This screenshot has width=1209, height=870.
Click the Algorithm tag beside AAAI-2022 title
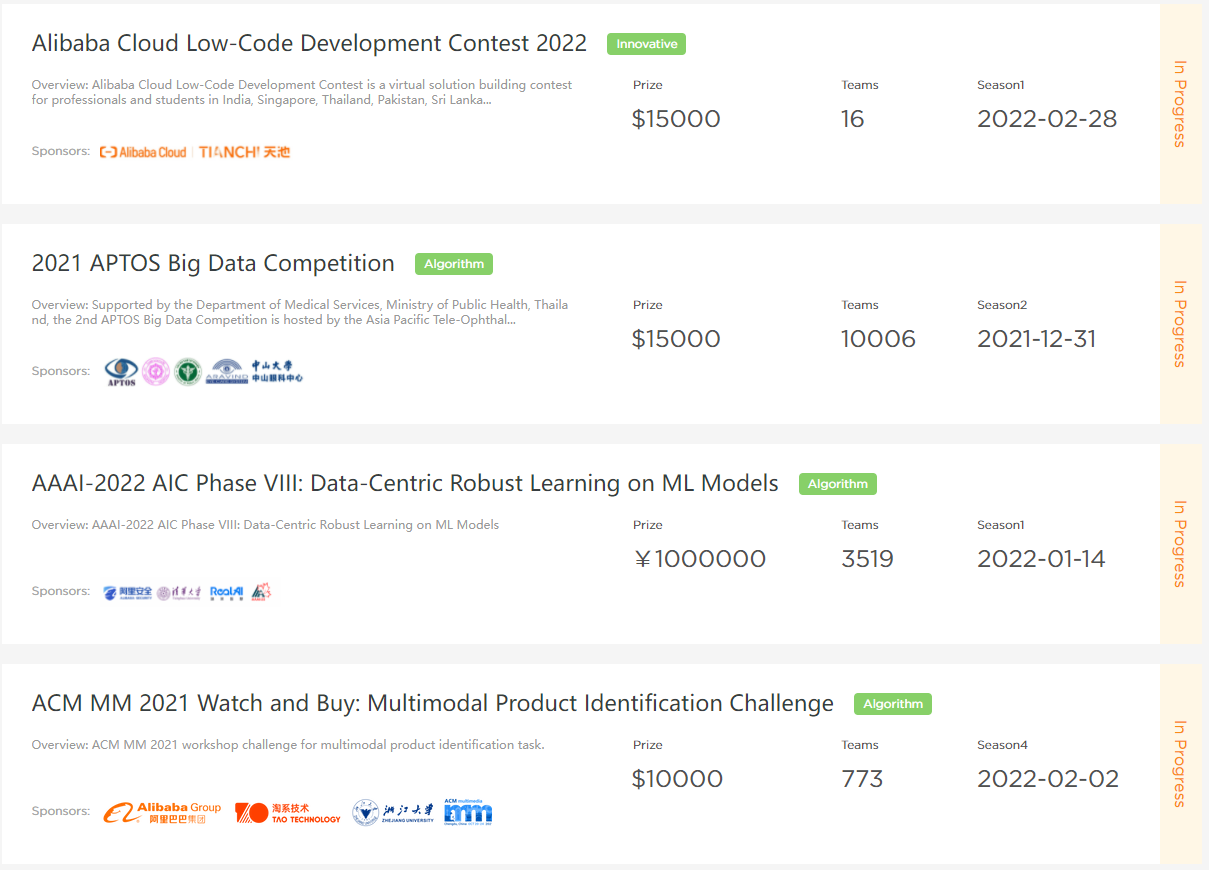pos(837,484)
